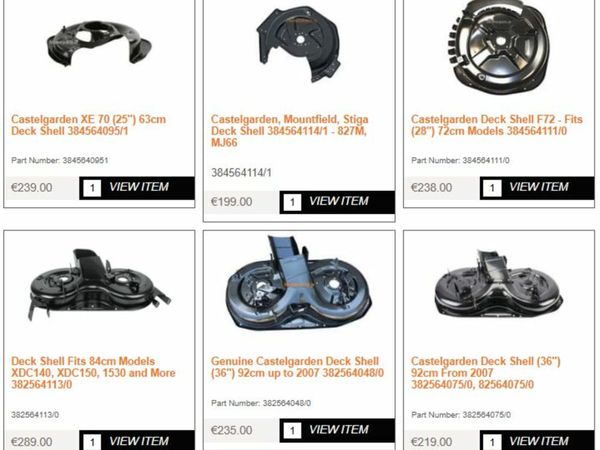Select the 84cm deck shell thumbnail
This screenshot has width=600, height=450.
click(x=99, y=285)
